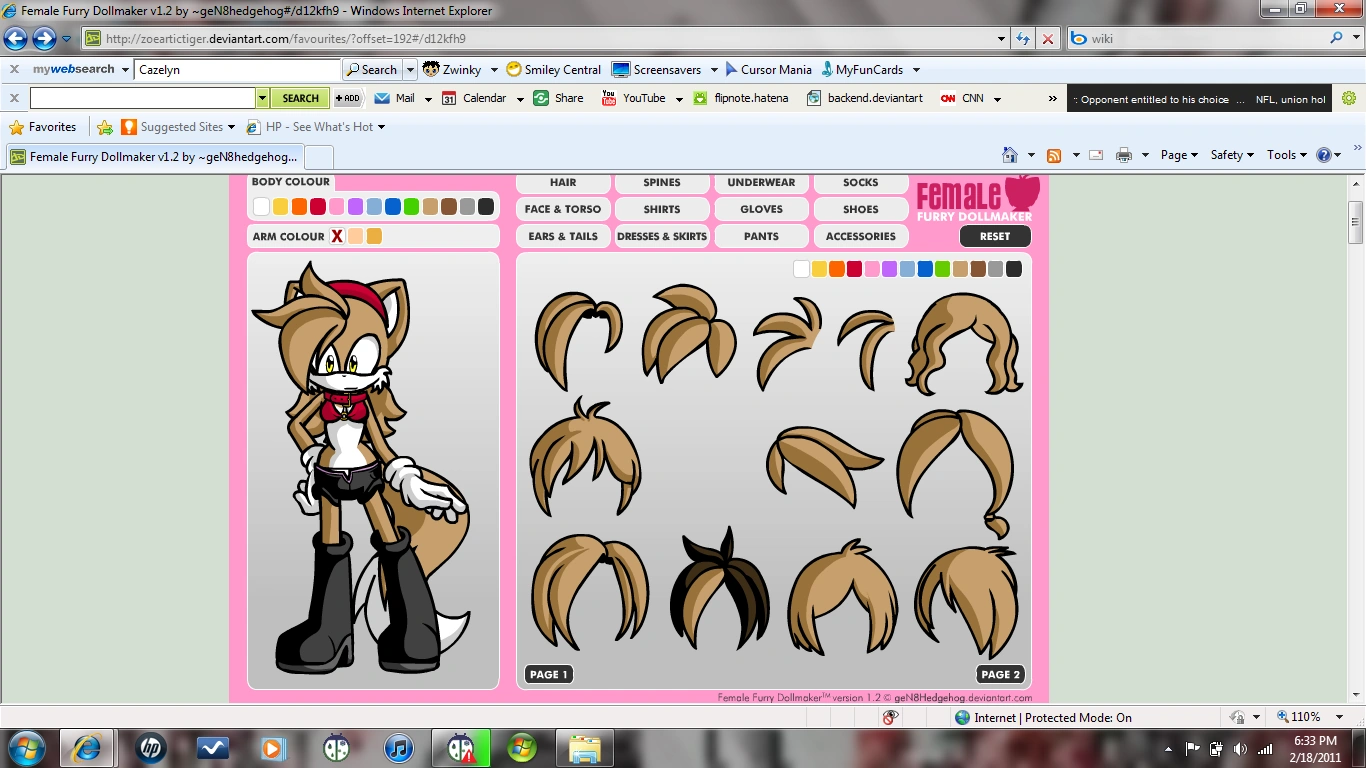Click the volume speaker tray icon
The height and width of the screenshot is (768, 1366).
point(1241,748)
